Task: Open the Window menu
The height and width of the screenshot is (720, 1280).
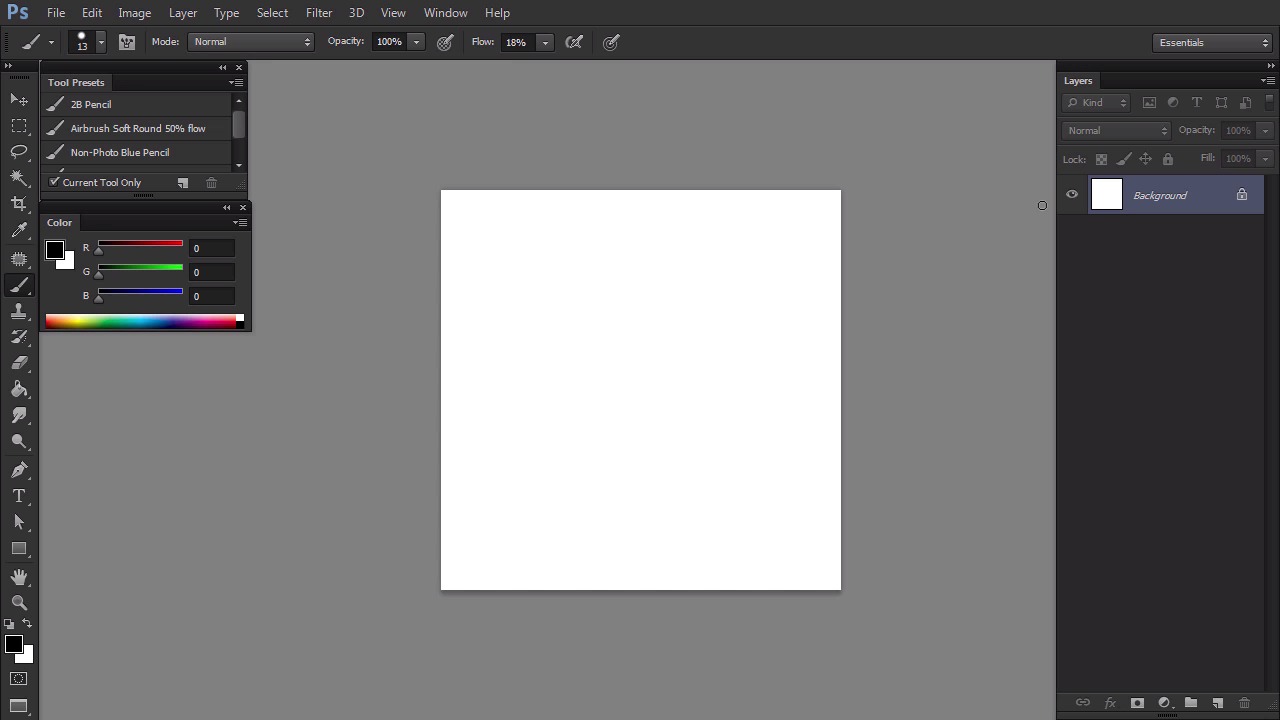Action: coord(445,13)
